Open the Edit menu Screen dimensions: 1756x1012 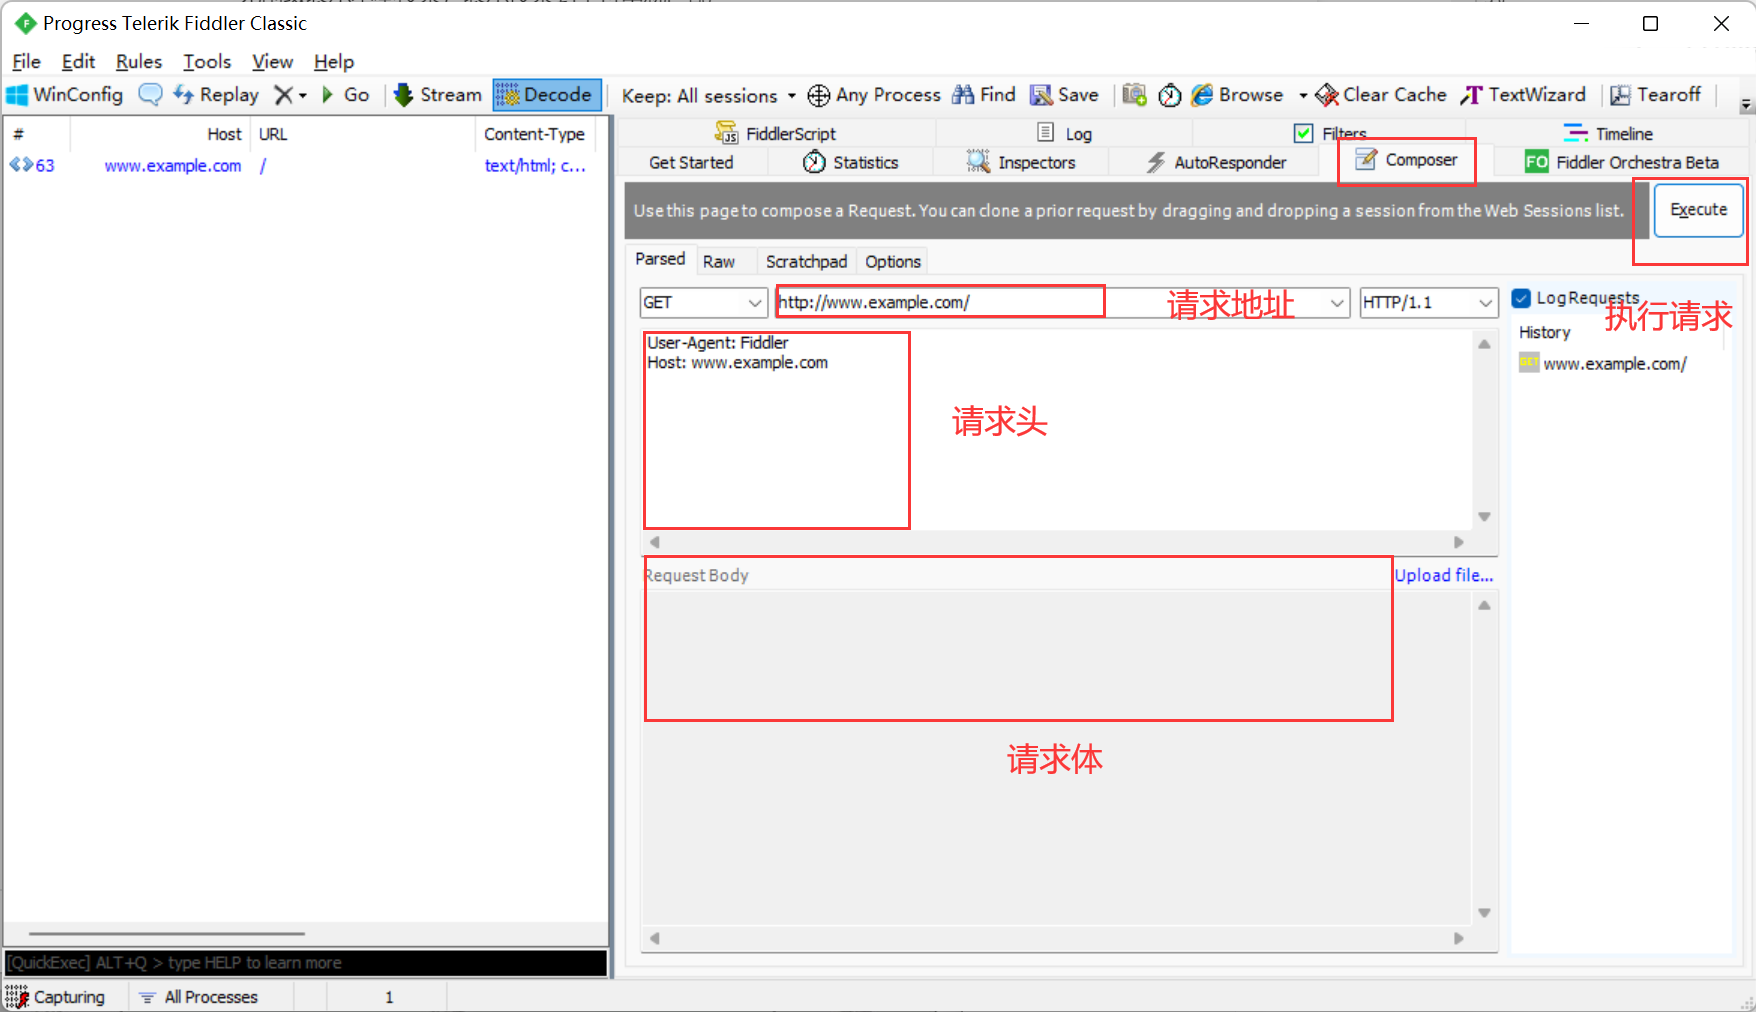[78, 61]
